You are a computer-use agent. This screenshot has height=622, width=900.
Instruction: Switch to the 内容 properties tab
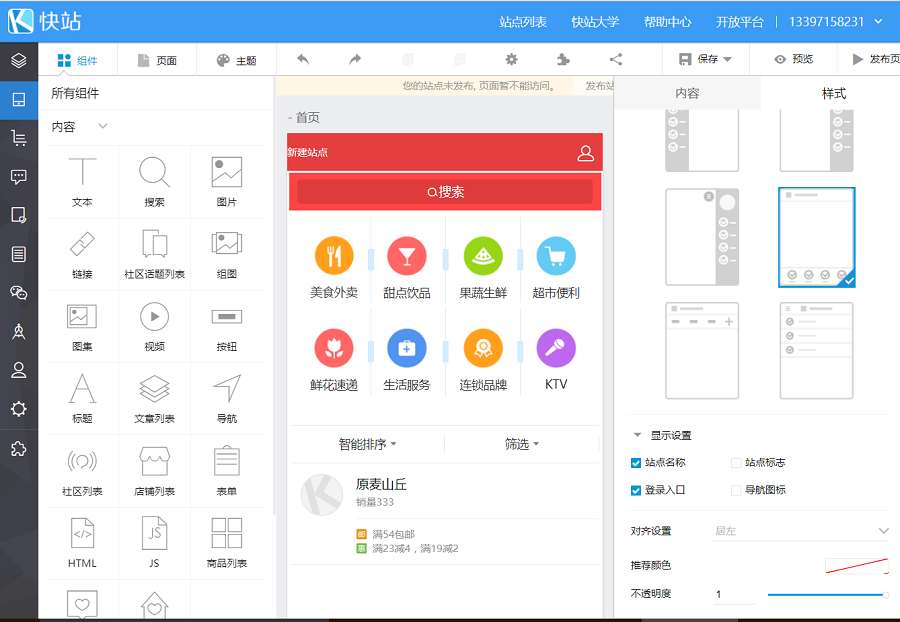(x=687, y=94)
